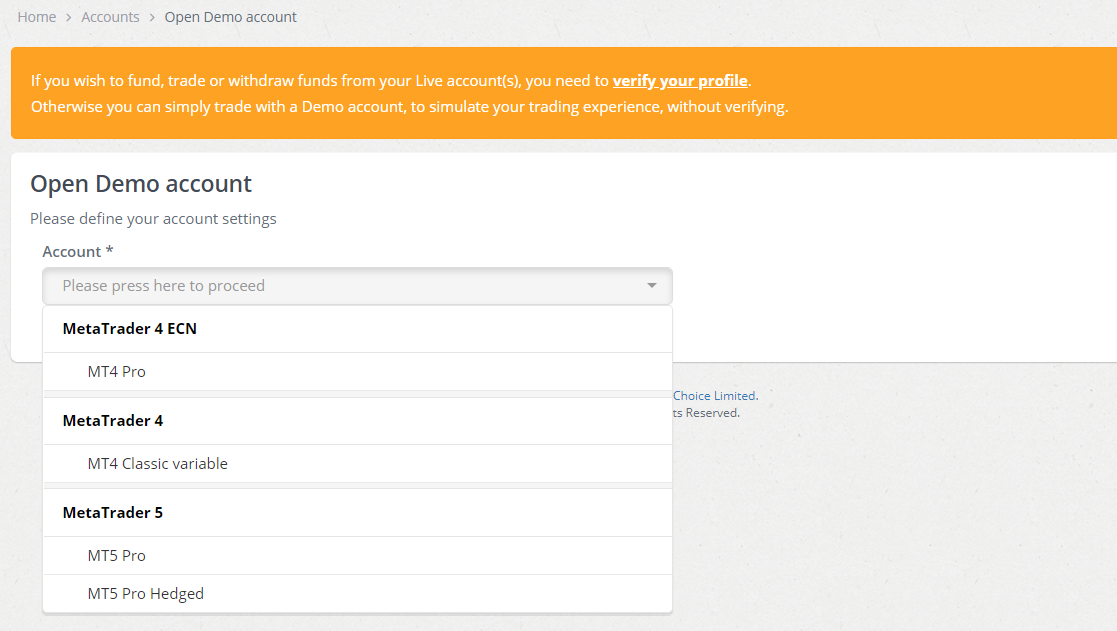The image size is (1117, 631).
Task: Open the Account dropdown field
Action: pyautogui.click(x=358, y=286)
